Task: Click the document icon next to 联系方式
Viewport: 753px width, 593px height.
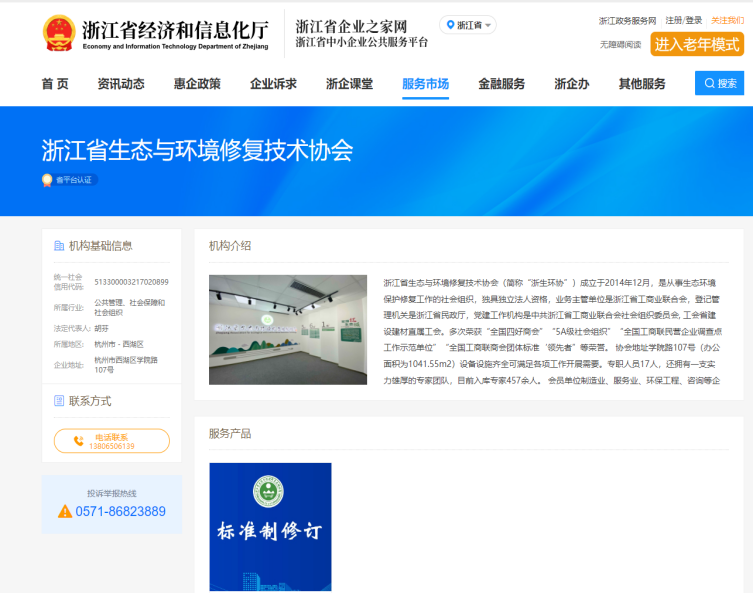Action: tap(59, 401)
